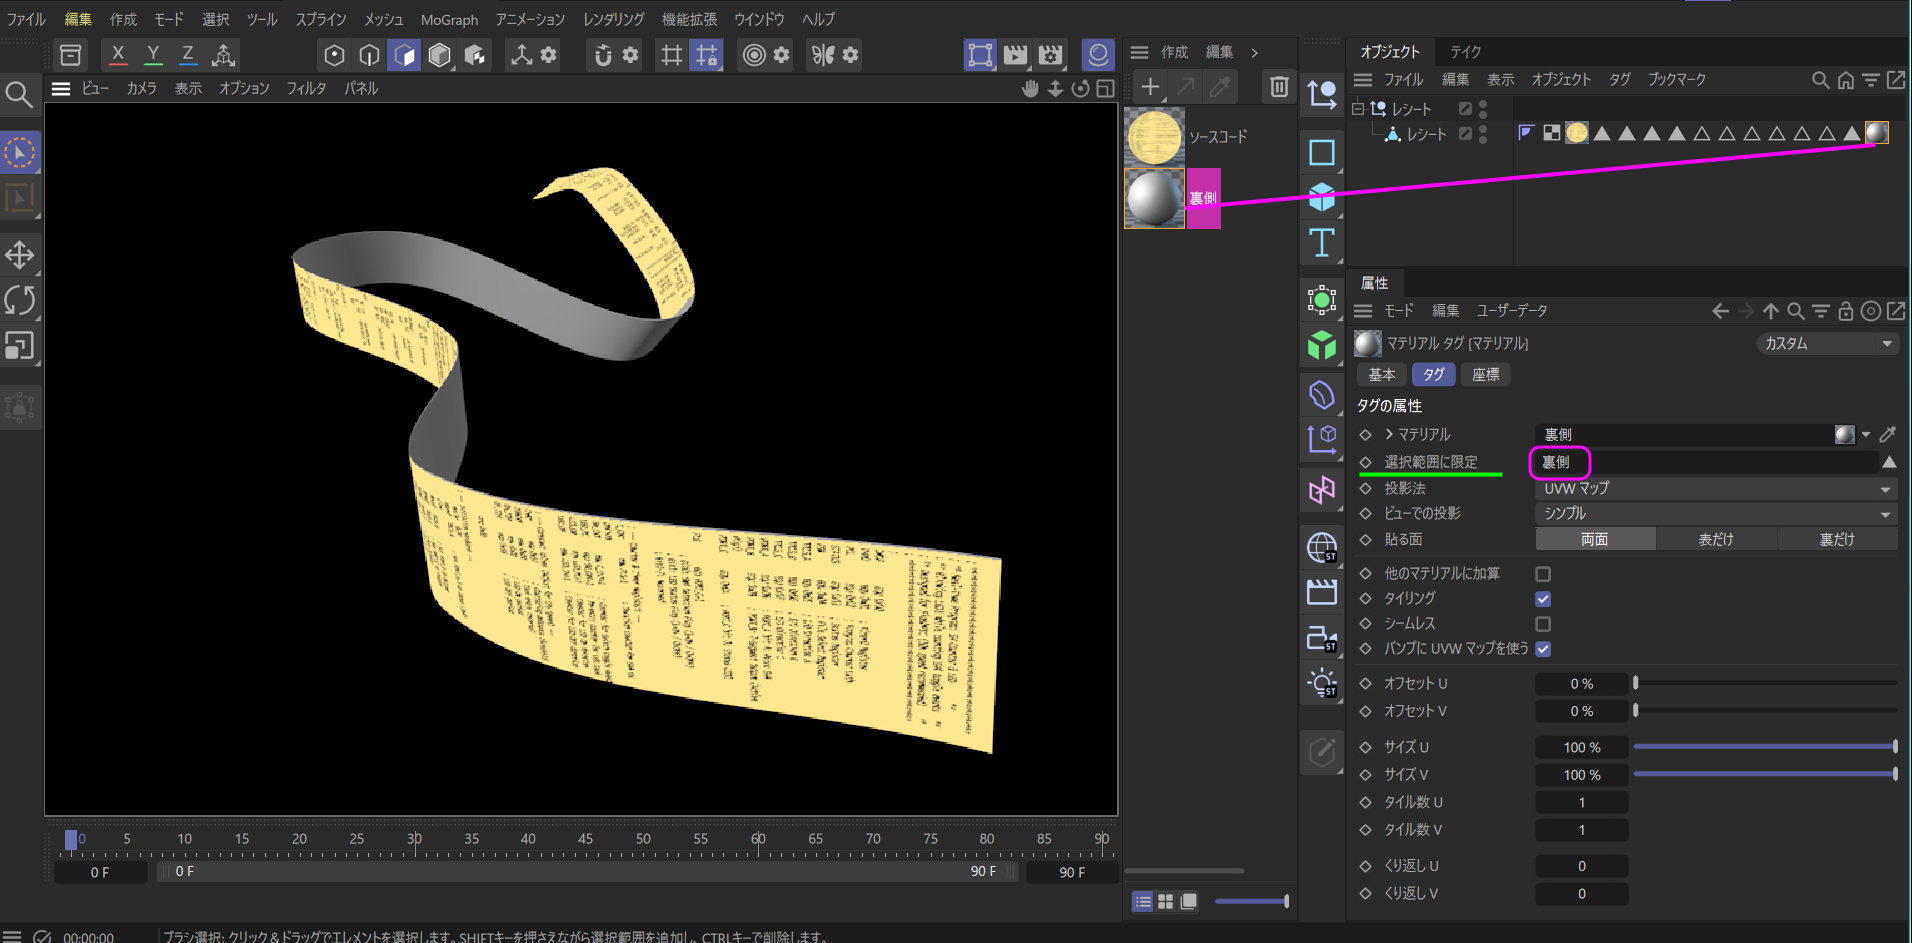Expand the マテリアル disclosure arrow
The height and width of the screenshot is (943, 1912).
coord(1389,434)
